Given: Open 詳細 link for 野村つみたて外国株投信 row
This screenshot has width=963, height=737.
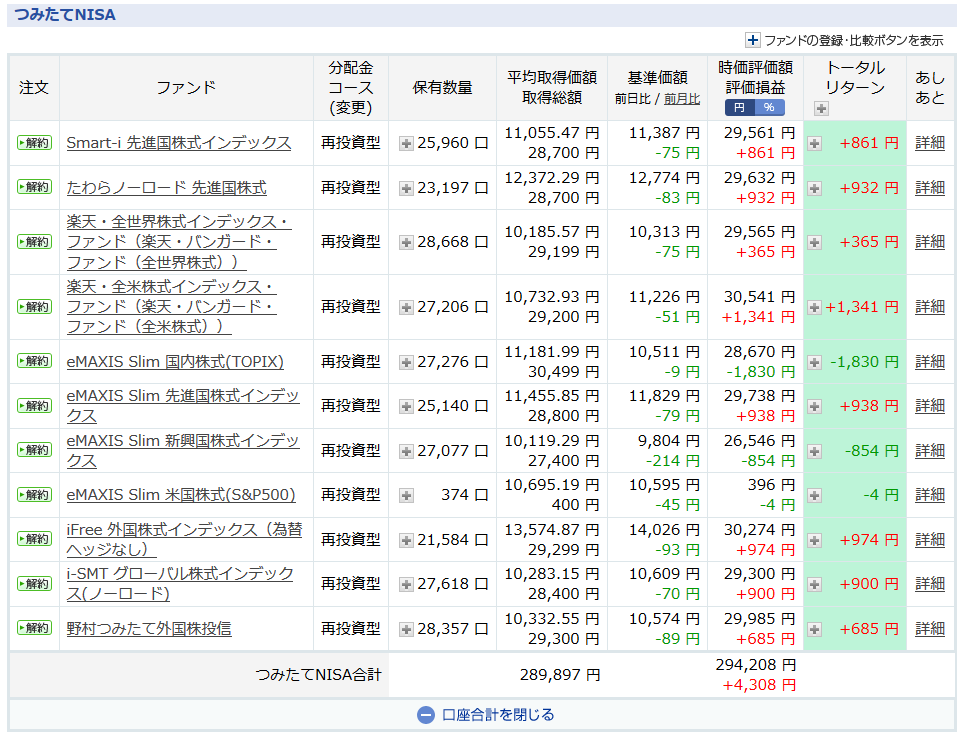Looking at the screenshot, I should pyautogui.click(x=930, y=628).
